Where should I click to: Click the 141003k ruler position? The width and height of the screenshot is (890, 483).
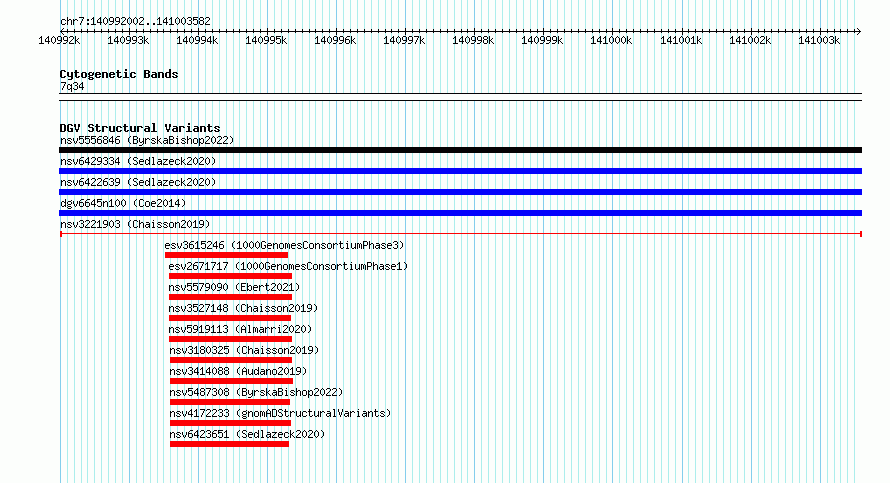[x=819, y=40]
